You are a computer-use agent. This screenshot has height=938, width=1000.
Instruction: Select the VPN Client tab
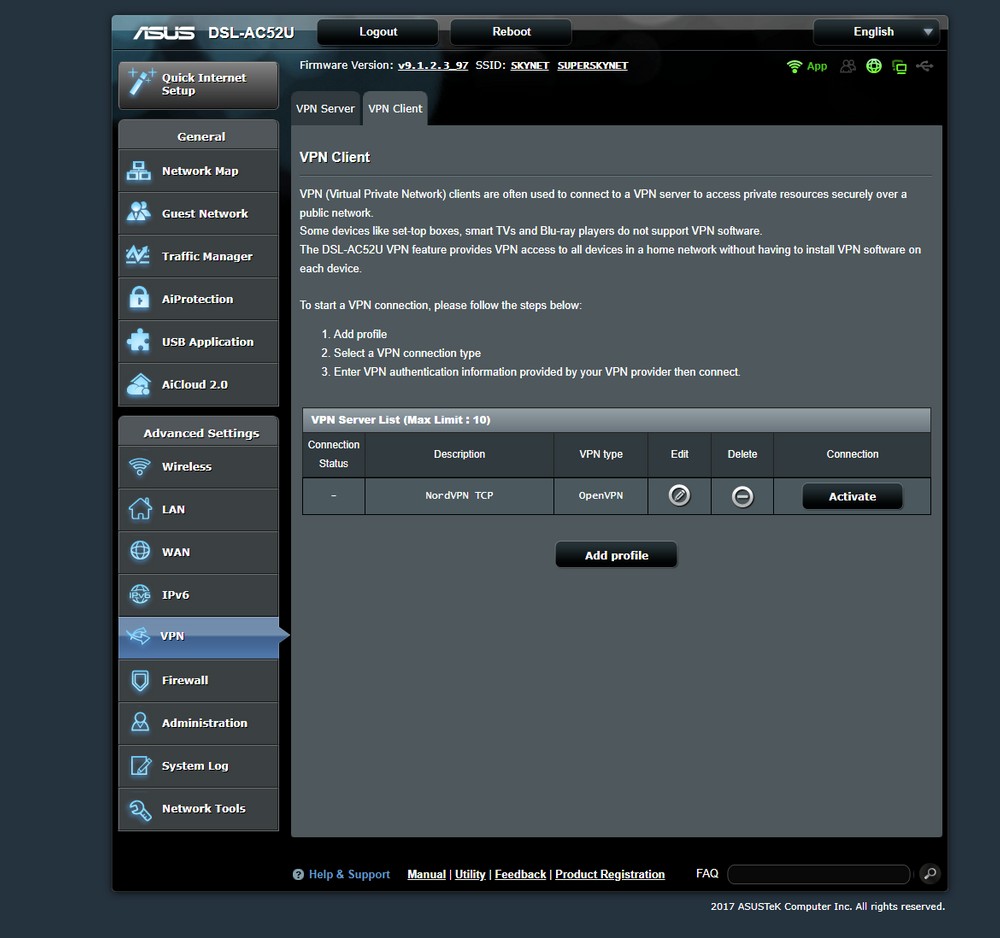click(395, 108)
